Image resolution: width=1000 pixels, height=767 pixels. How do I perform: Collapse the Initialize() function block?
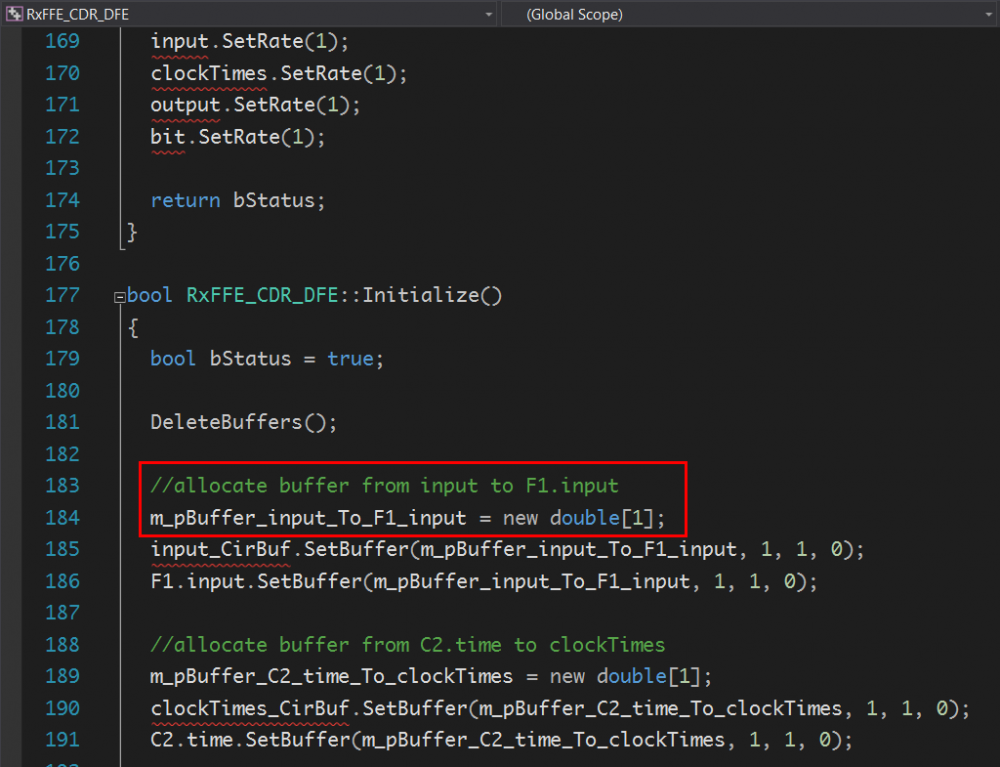120,297
